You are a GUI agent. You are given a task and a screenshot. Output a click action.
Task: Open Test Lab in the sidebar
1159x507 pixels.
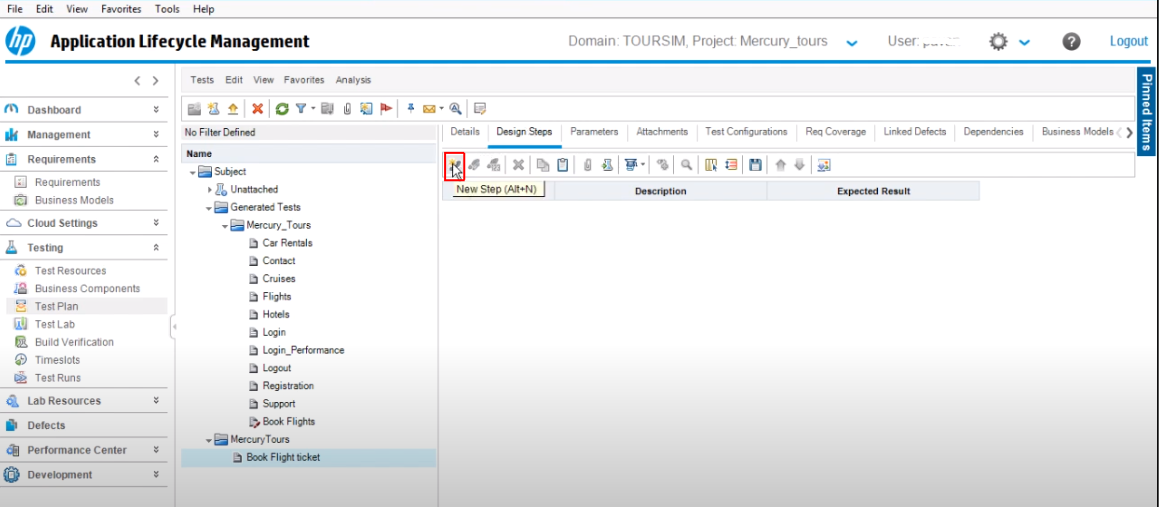(x=54, y=324)
